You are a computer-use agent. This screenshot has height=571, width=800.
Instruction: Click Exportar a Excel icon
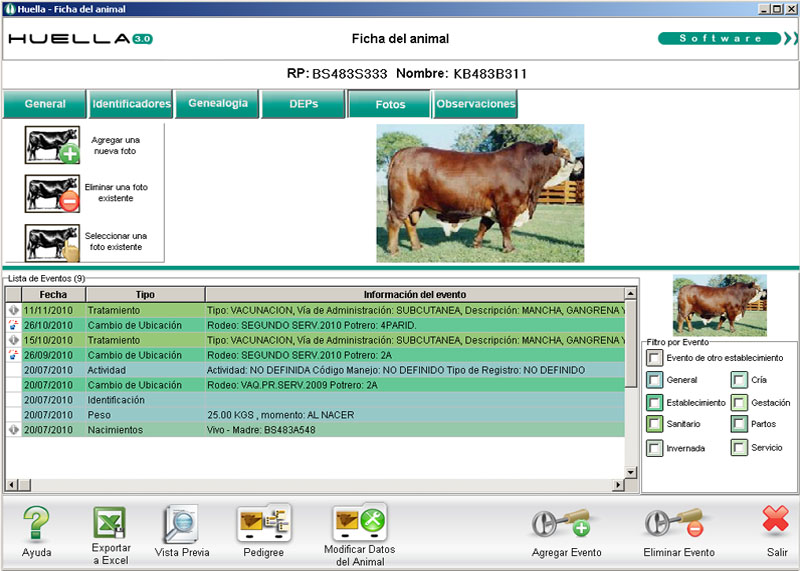coord(110,523)
